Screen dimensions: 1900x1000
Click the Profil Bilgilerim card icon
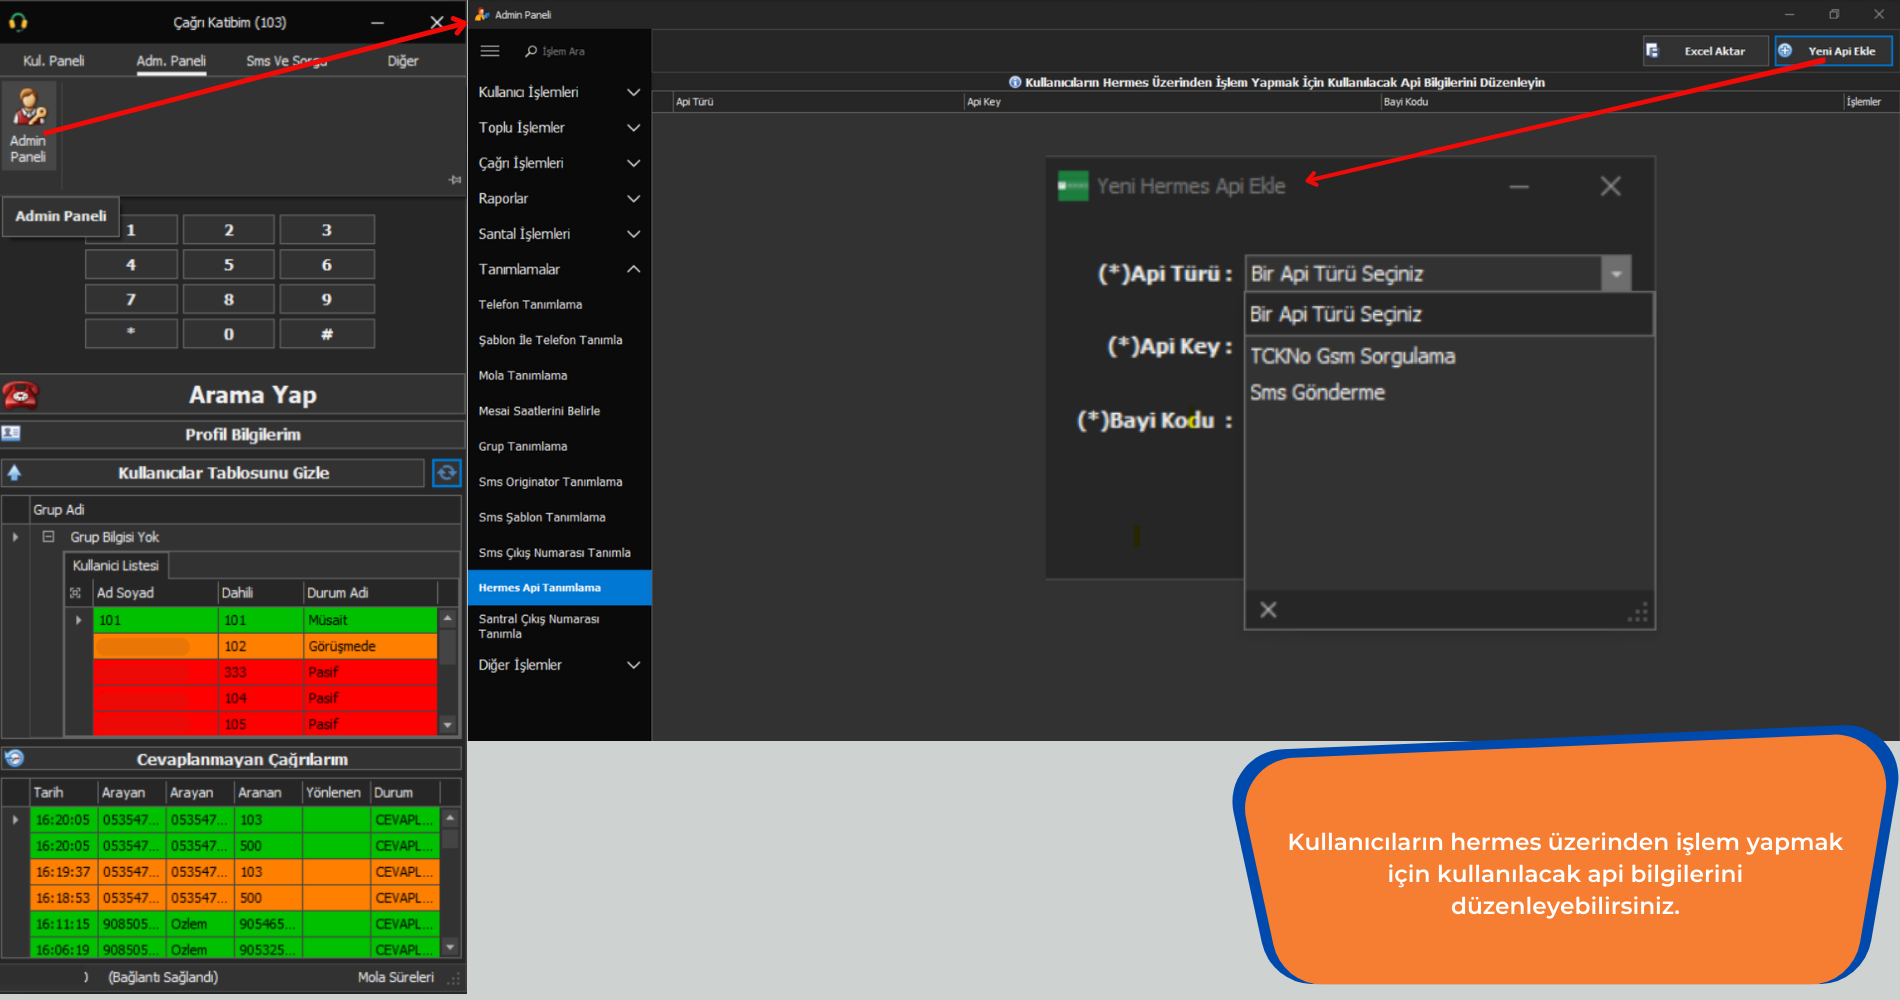11,434
